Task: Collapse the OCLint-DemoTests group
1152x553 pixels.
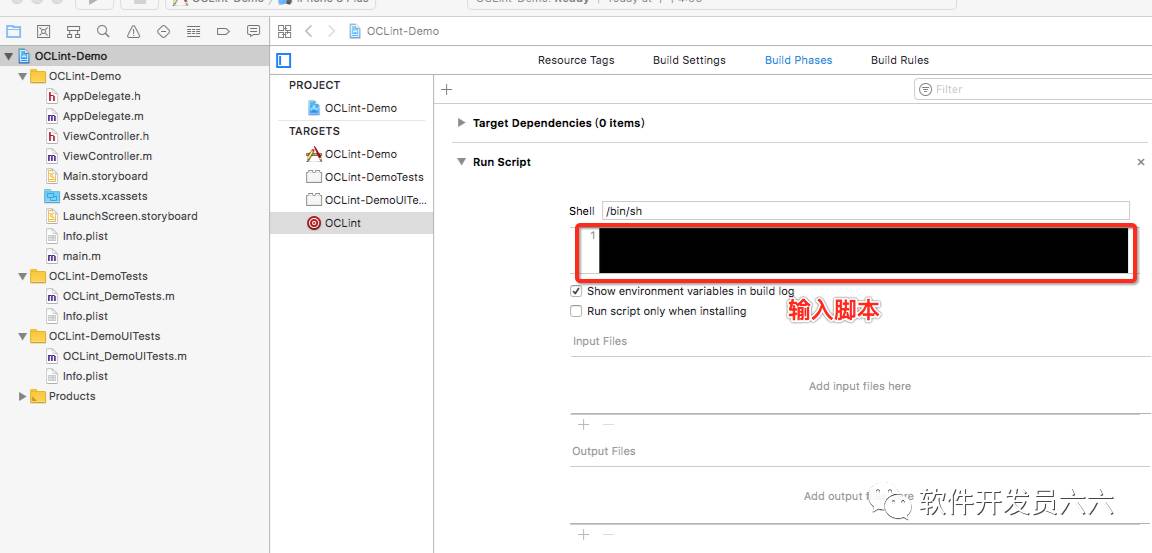Action: pos(22,276)
